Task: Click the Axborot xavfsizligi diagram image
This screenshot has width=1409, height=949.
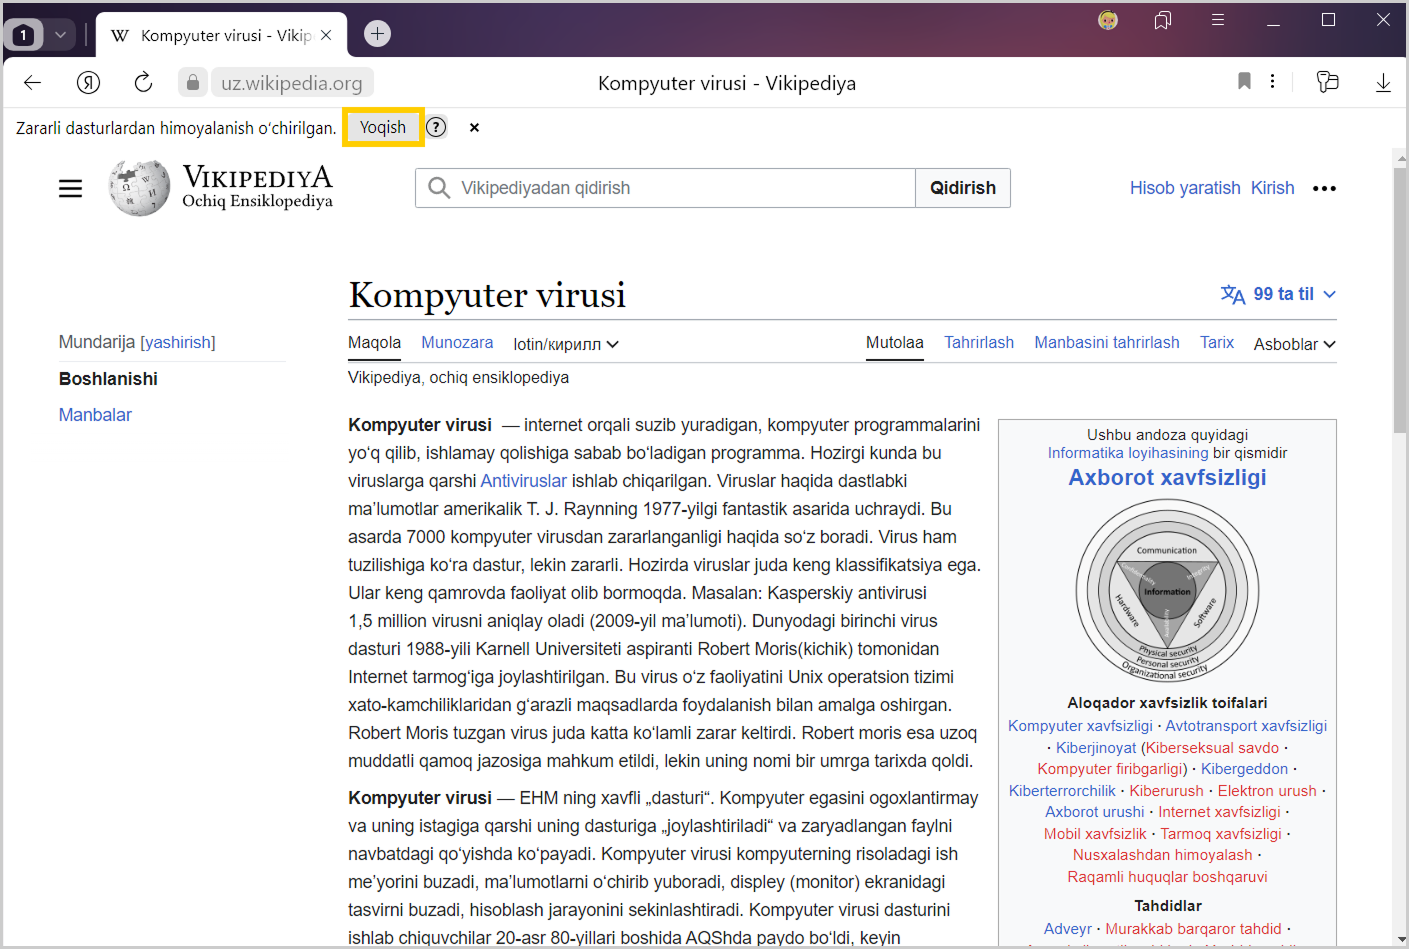Action: pyautogui.click(x=1167, y=591)
